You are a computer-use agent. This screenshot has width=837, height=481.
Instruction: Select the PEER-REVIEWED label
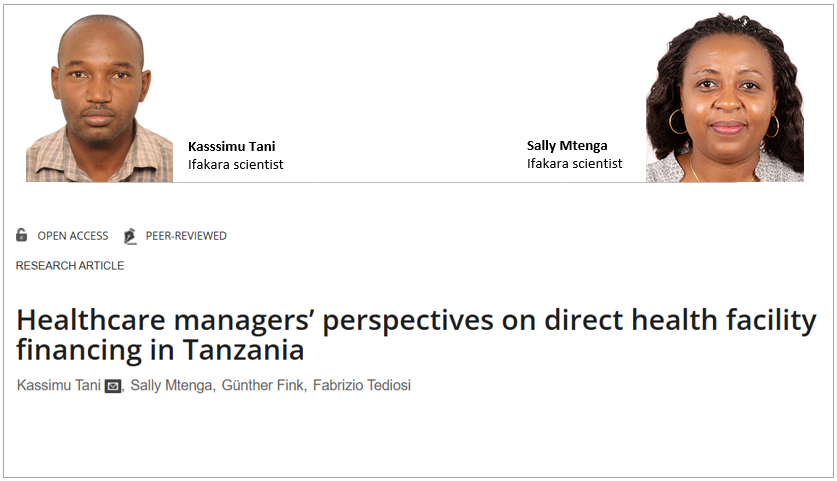tap(186, 236)
